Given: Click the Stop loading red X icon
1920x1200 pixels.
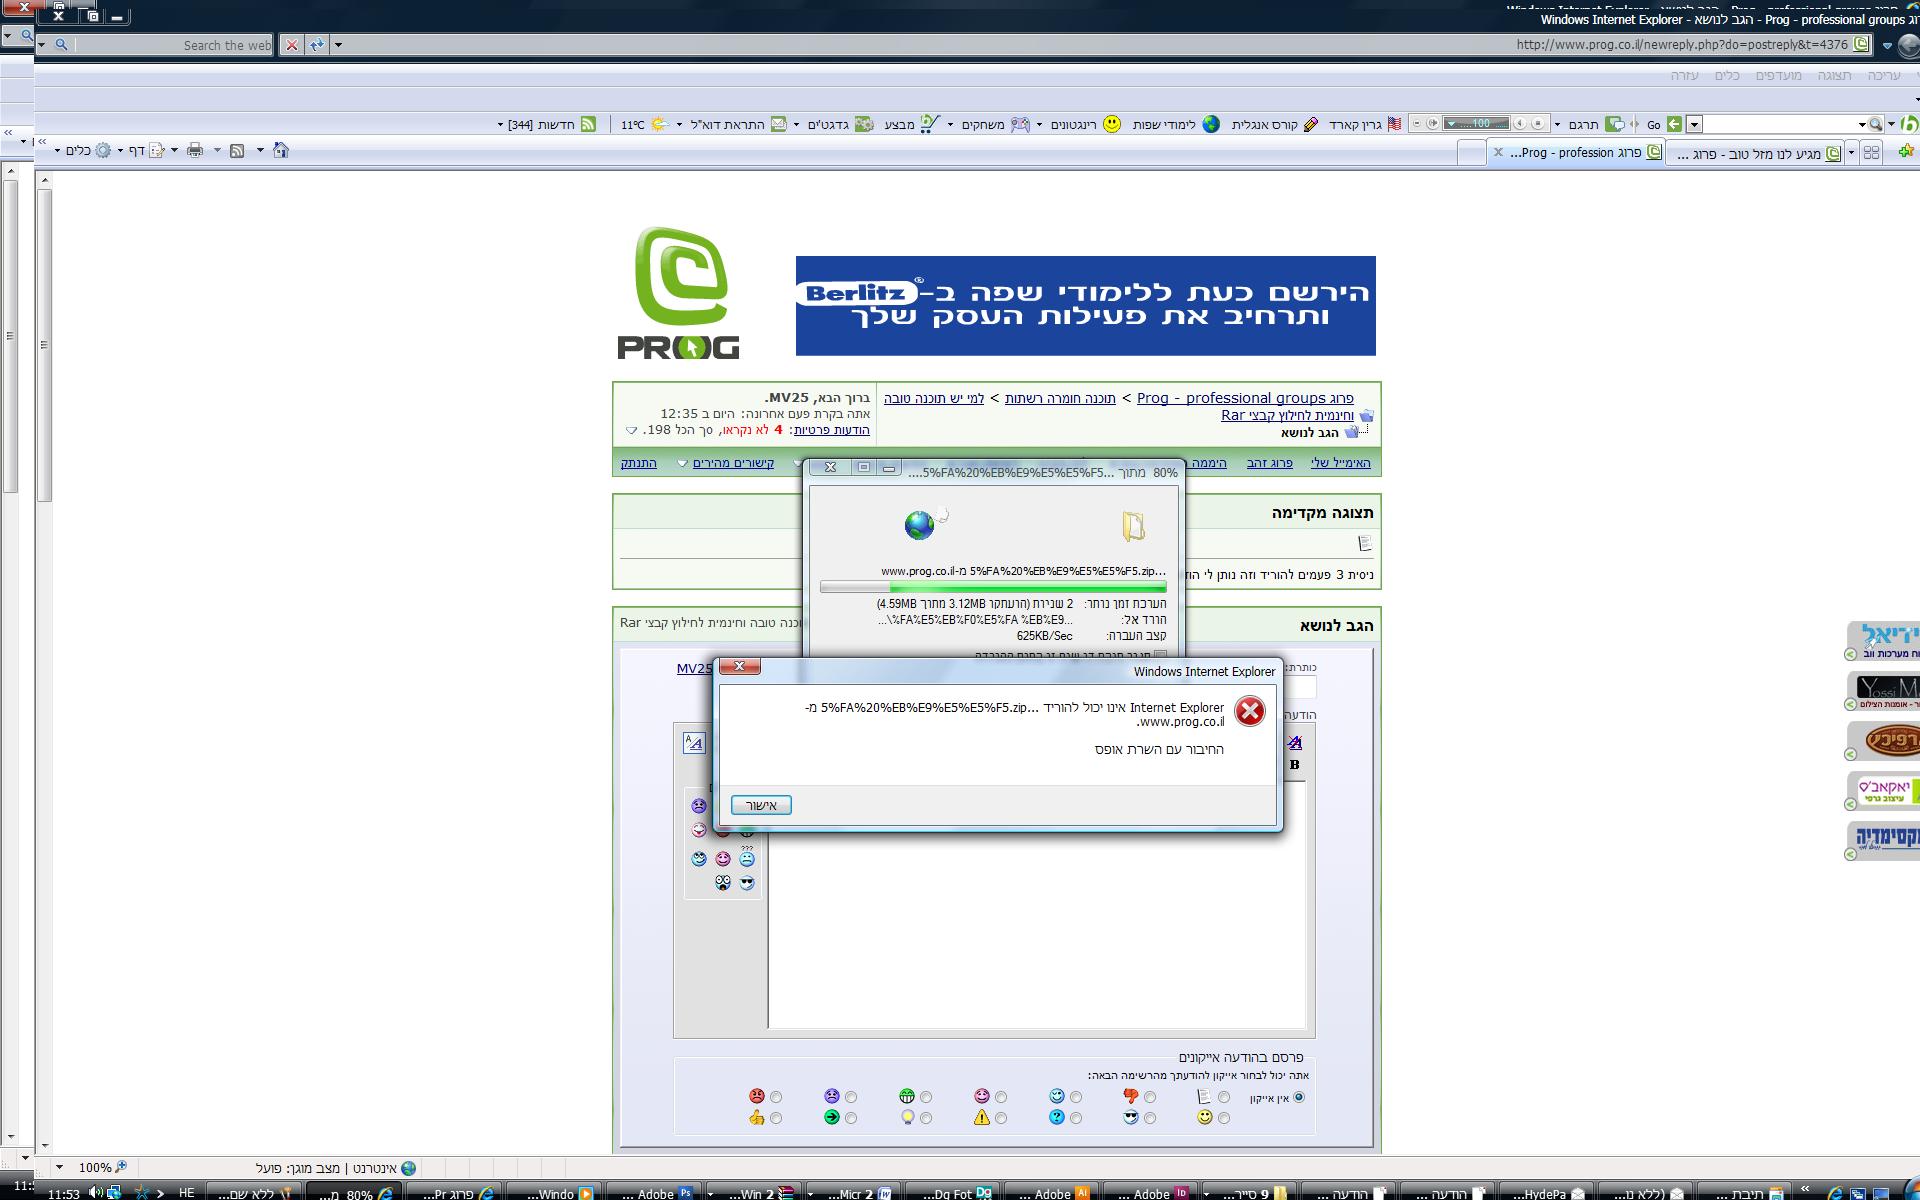Looking at the screenshot, I should point(291,45).
